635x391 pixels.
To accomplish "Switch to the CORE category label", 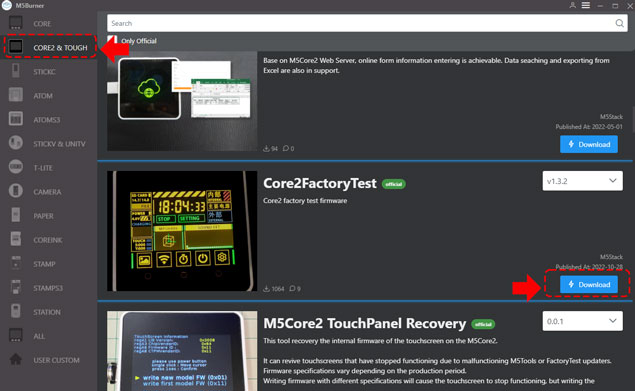I will tap(42, 24).
